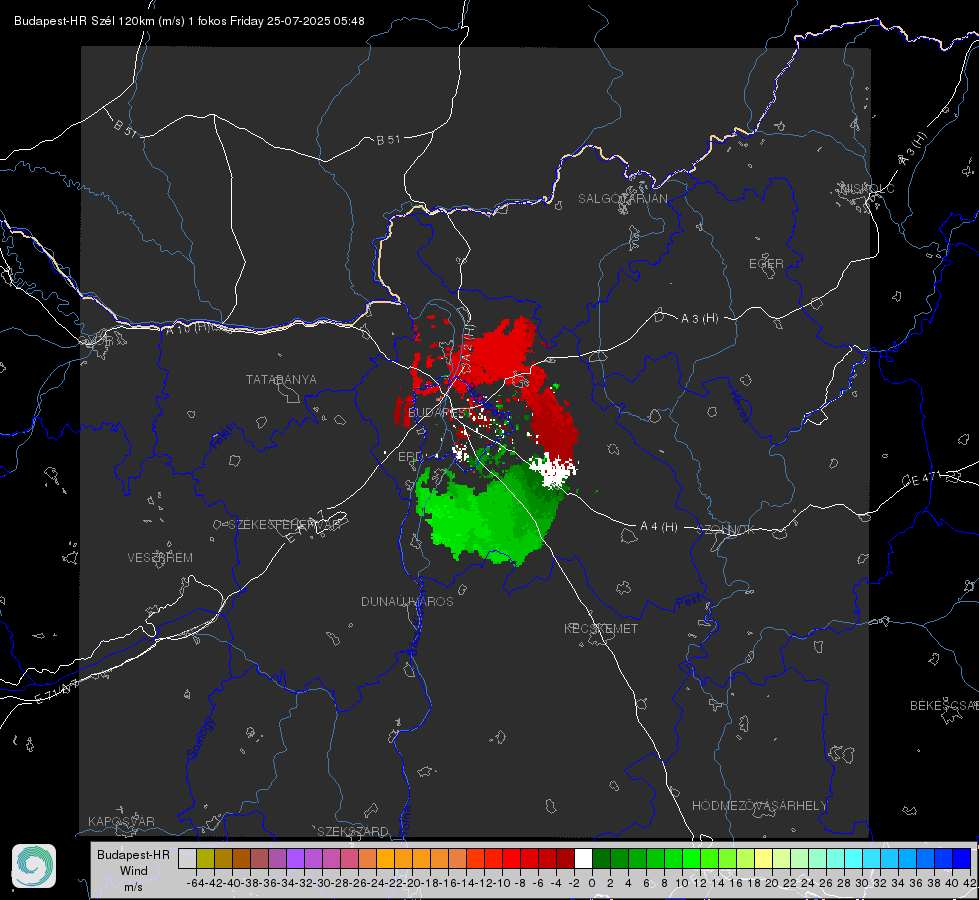Pick the olive swatch above -64

(205, 858)
